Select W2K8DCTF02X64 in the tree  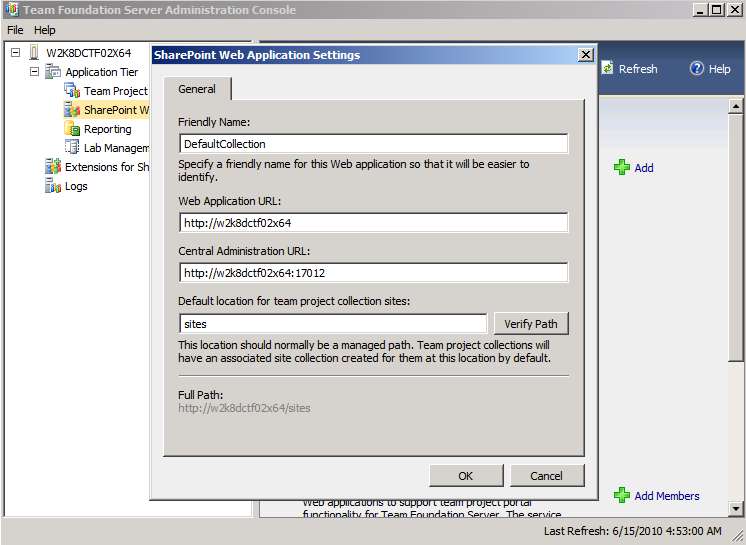pos(88,53)
